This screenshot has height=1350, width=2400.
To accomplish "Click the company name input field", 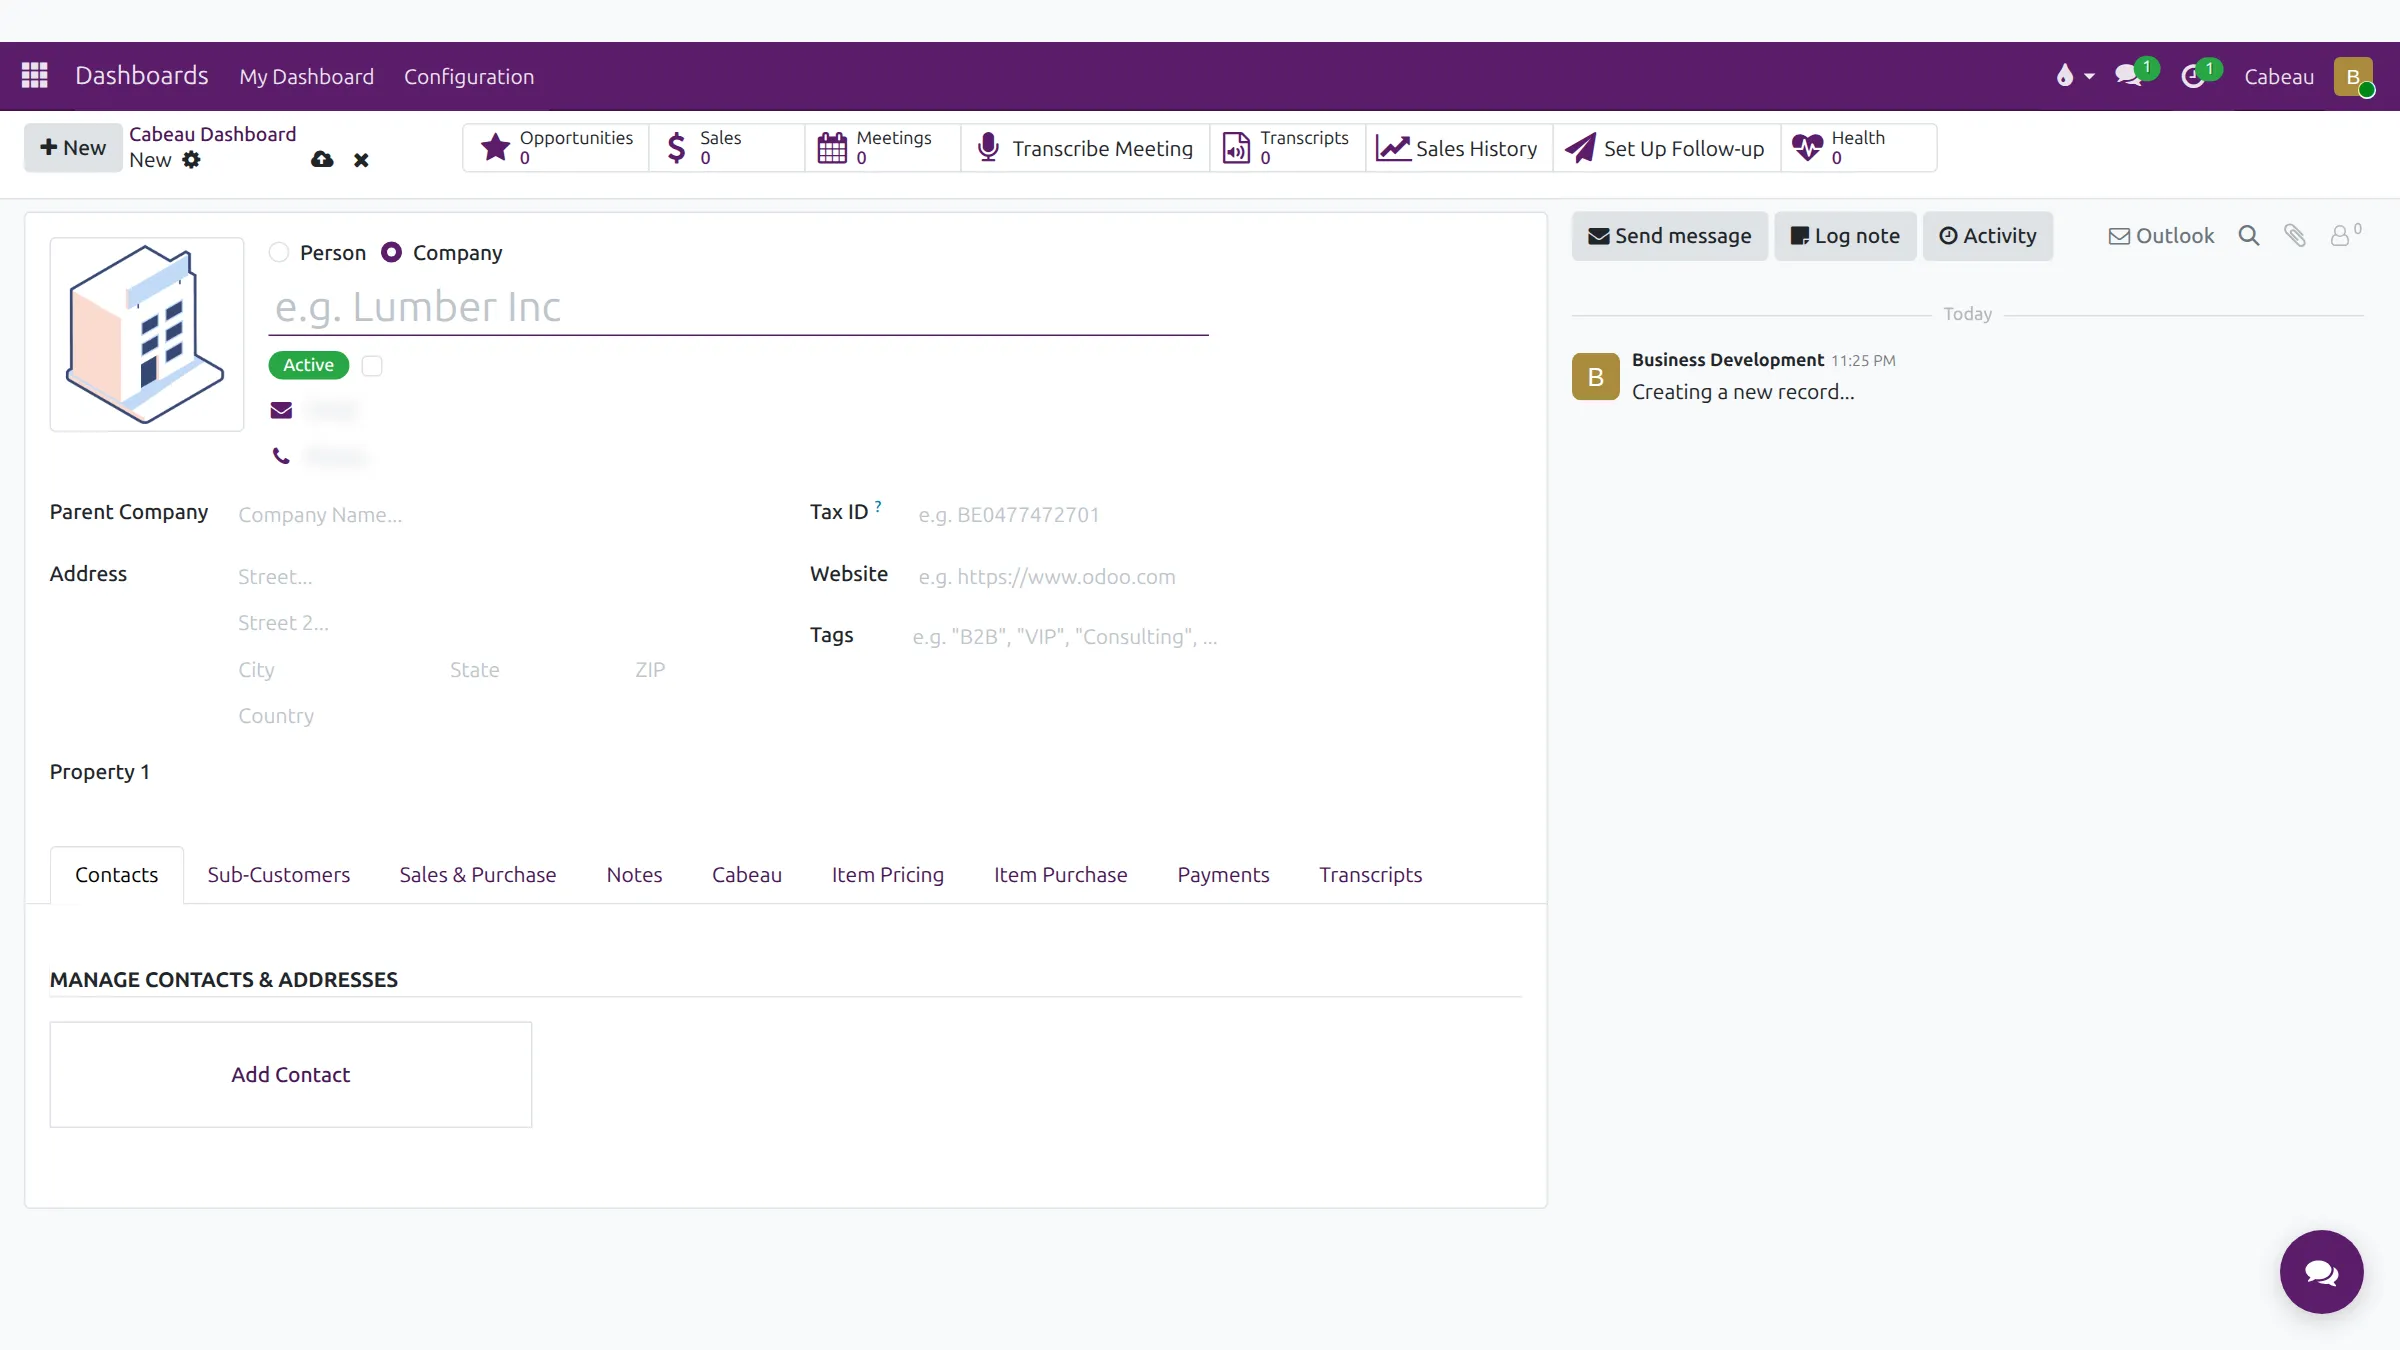I will pyautogui.click(x=738, y=308).
